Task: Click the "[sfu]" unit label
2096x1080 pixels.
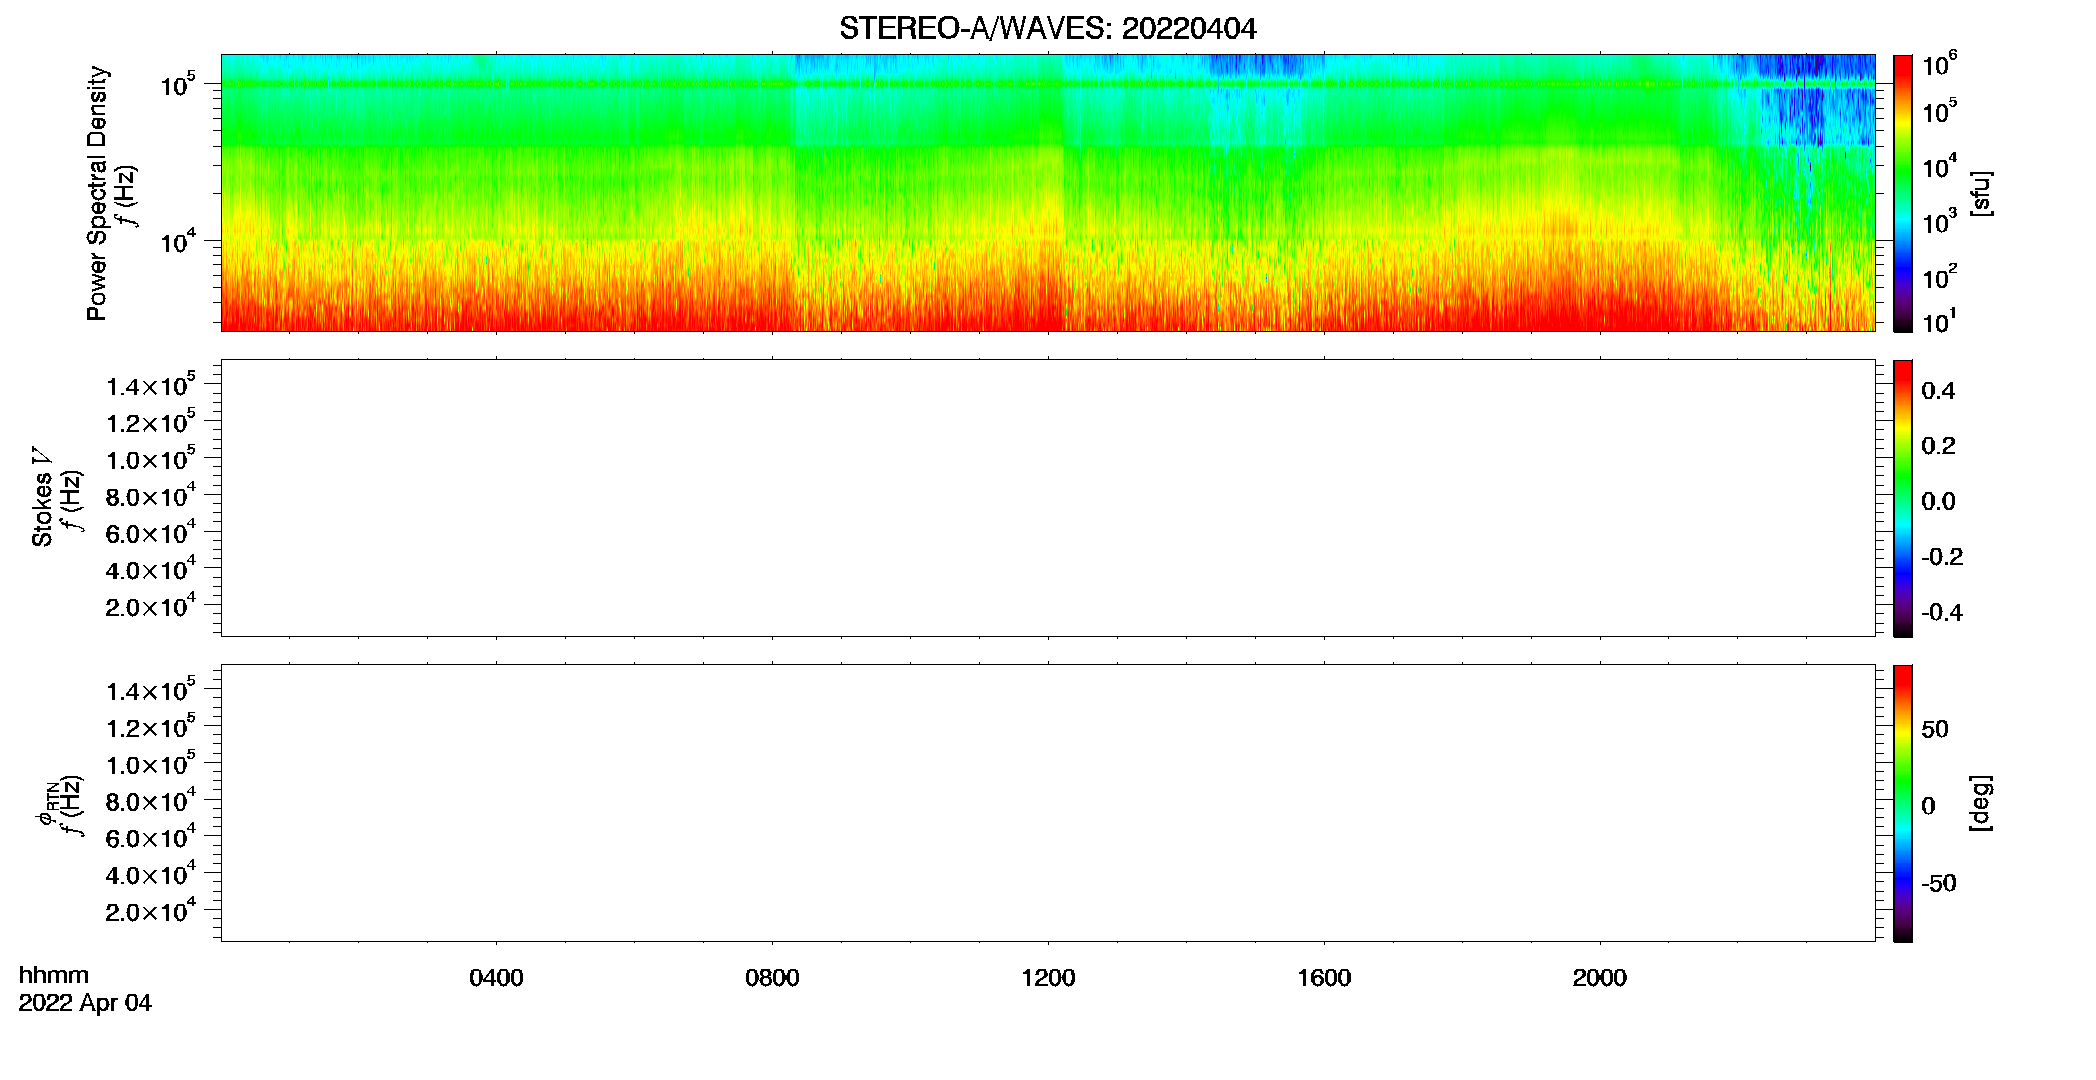Action: coord(1981,193)
